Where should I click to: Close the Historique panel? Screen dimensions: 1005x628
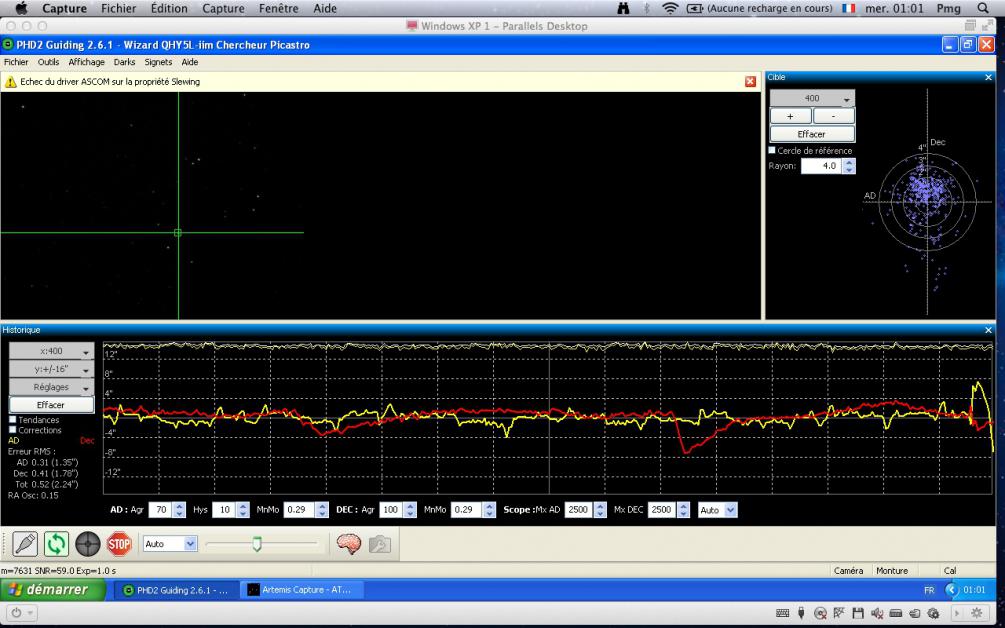click(x=988, y=330)
